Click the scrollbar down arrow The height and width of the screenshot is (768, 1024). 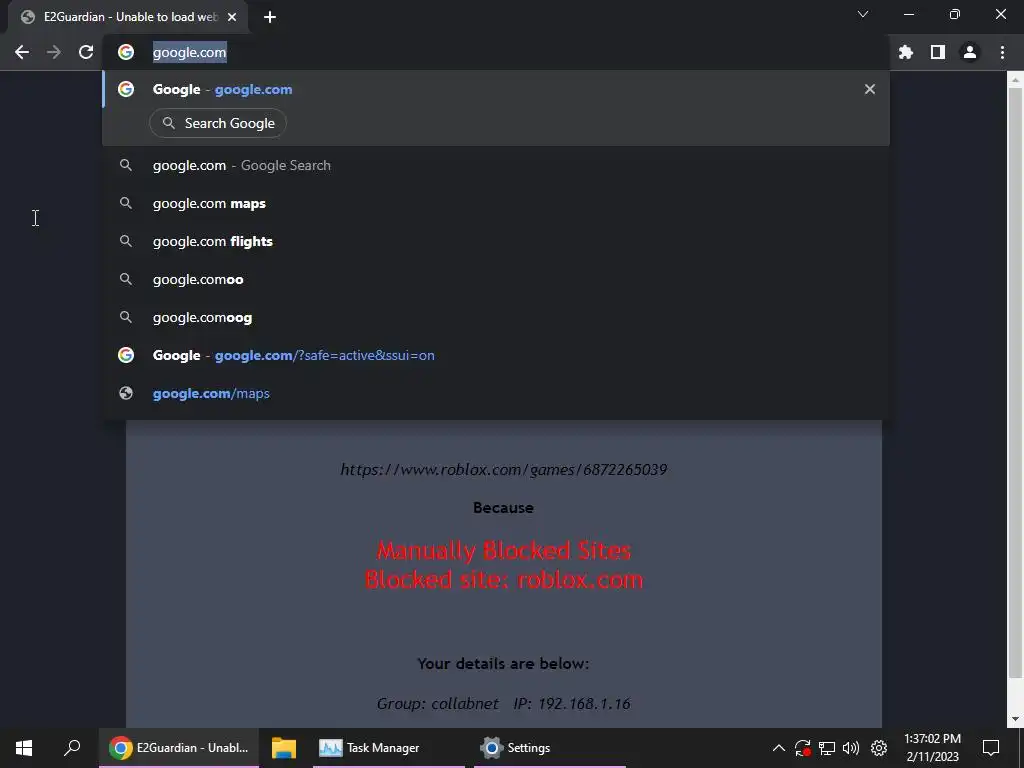(x=1015, y=719)
